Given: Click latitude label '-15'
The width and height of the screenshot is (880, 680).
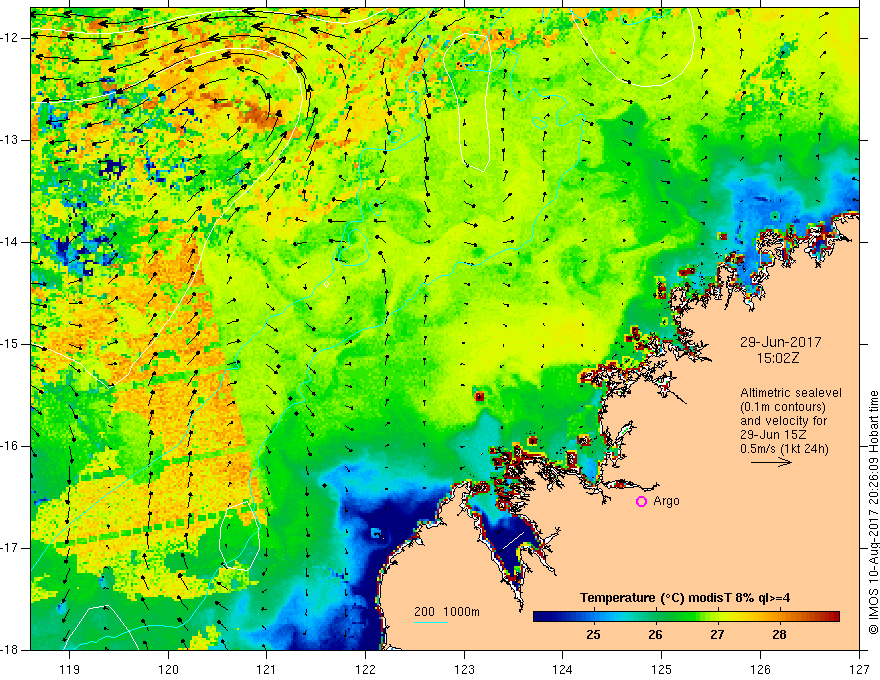Looking at the screenshot, I should pyautogui.click(x=11, y=344).
